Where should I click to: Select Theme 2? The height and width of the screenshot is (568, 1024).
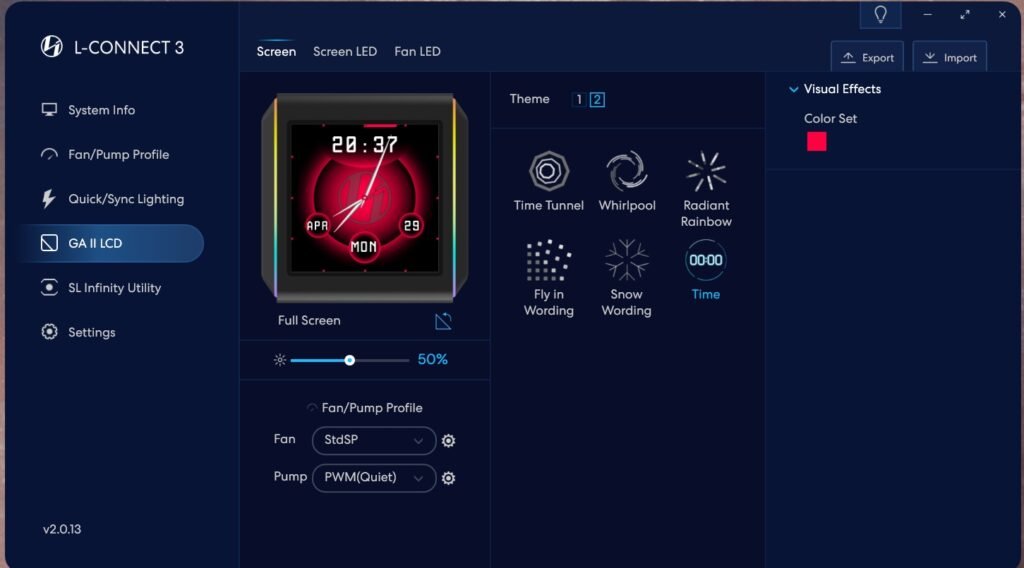tap(597, 99)
